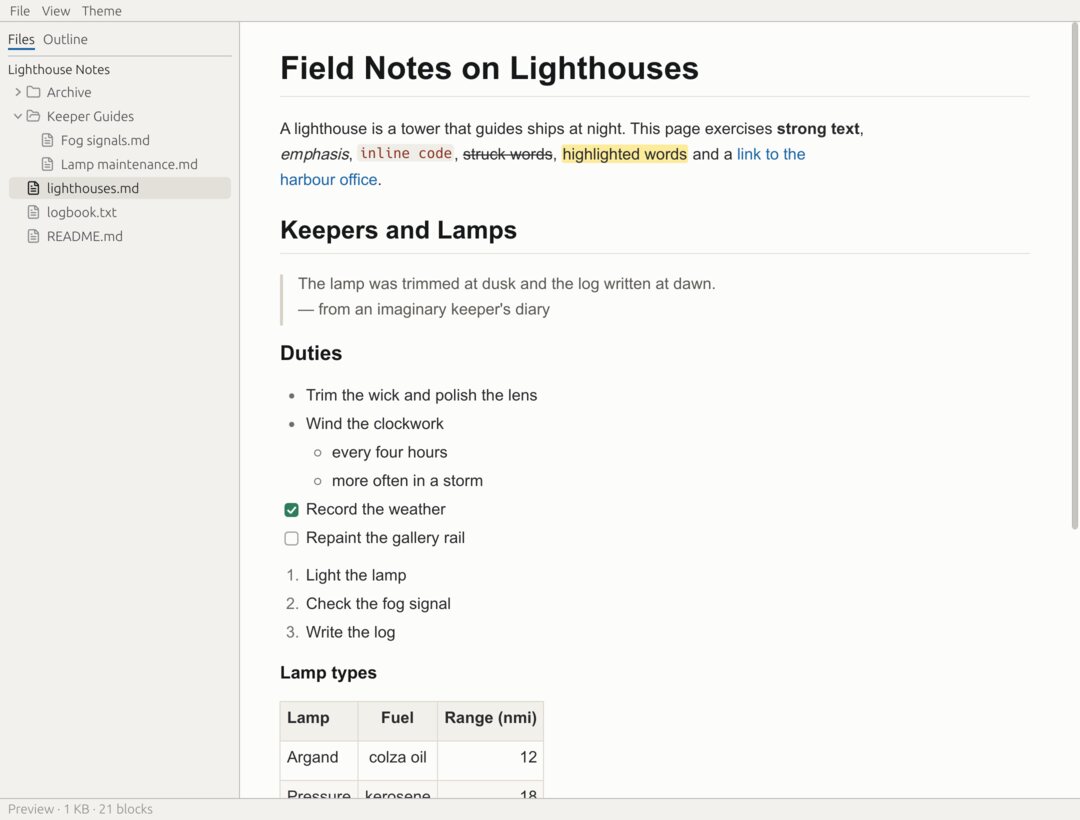
Task: Click numbered item Write the log
Action: [x=351, y=632]
